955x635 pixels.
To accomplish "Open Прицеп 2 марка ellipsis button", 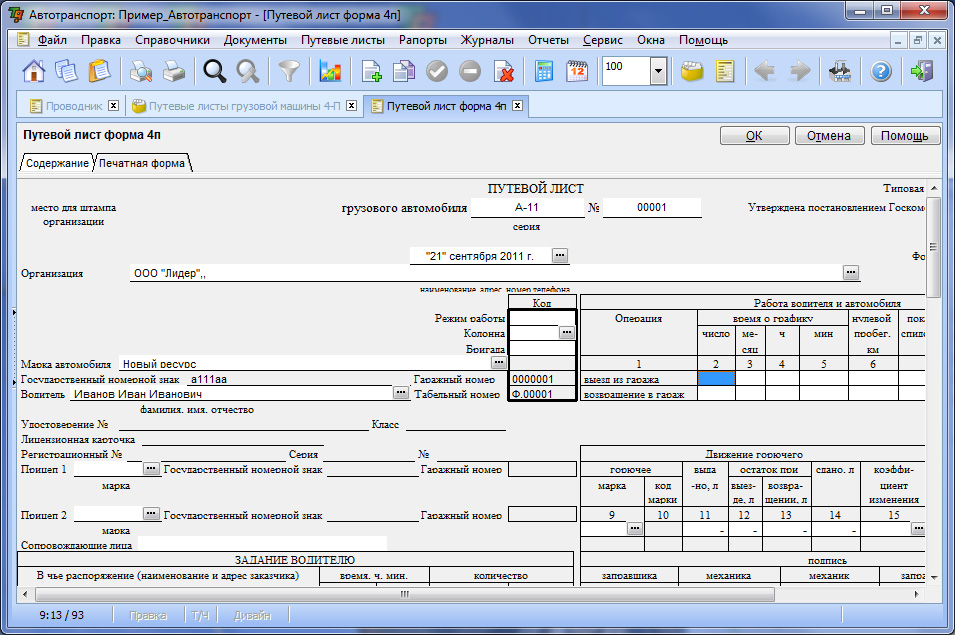I will pos(151,513).
